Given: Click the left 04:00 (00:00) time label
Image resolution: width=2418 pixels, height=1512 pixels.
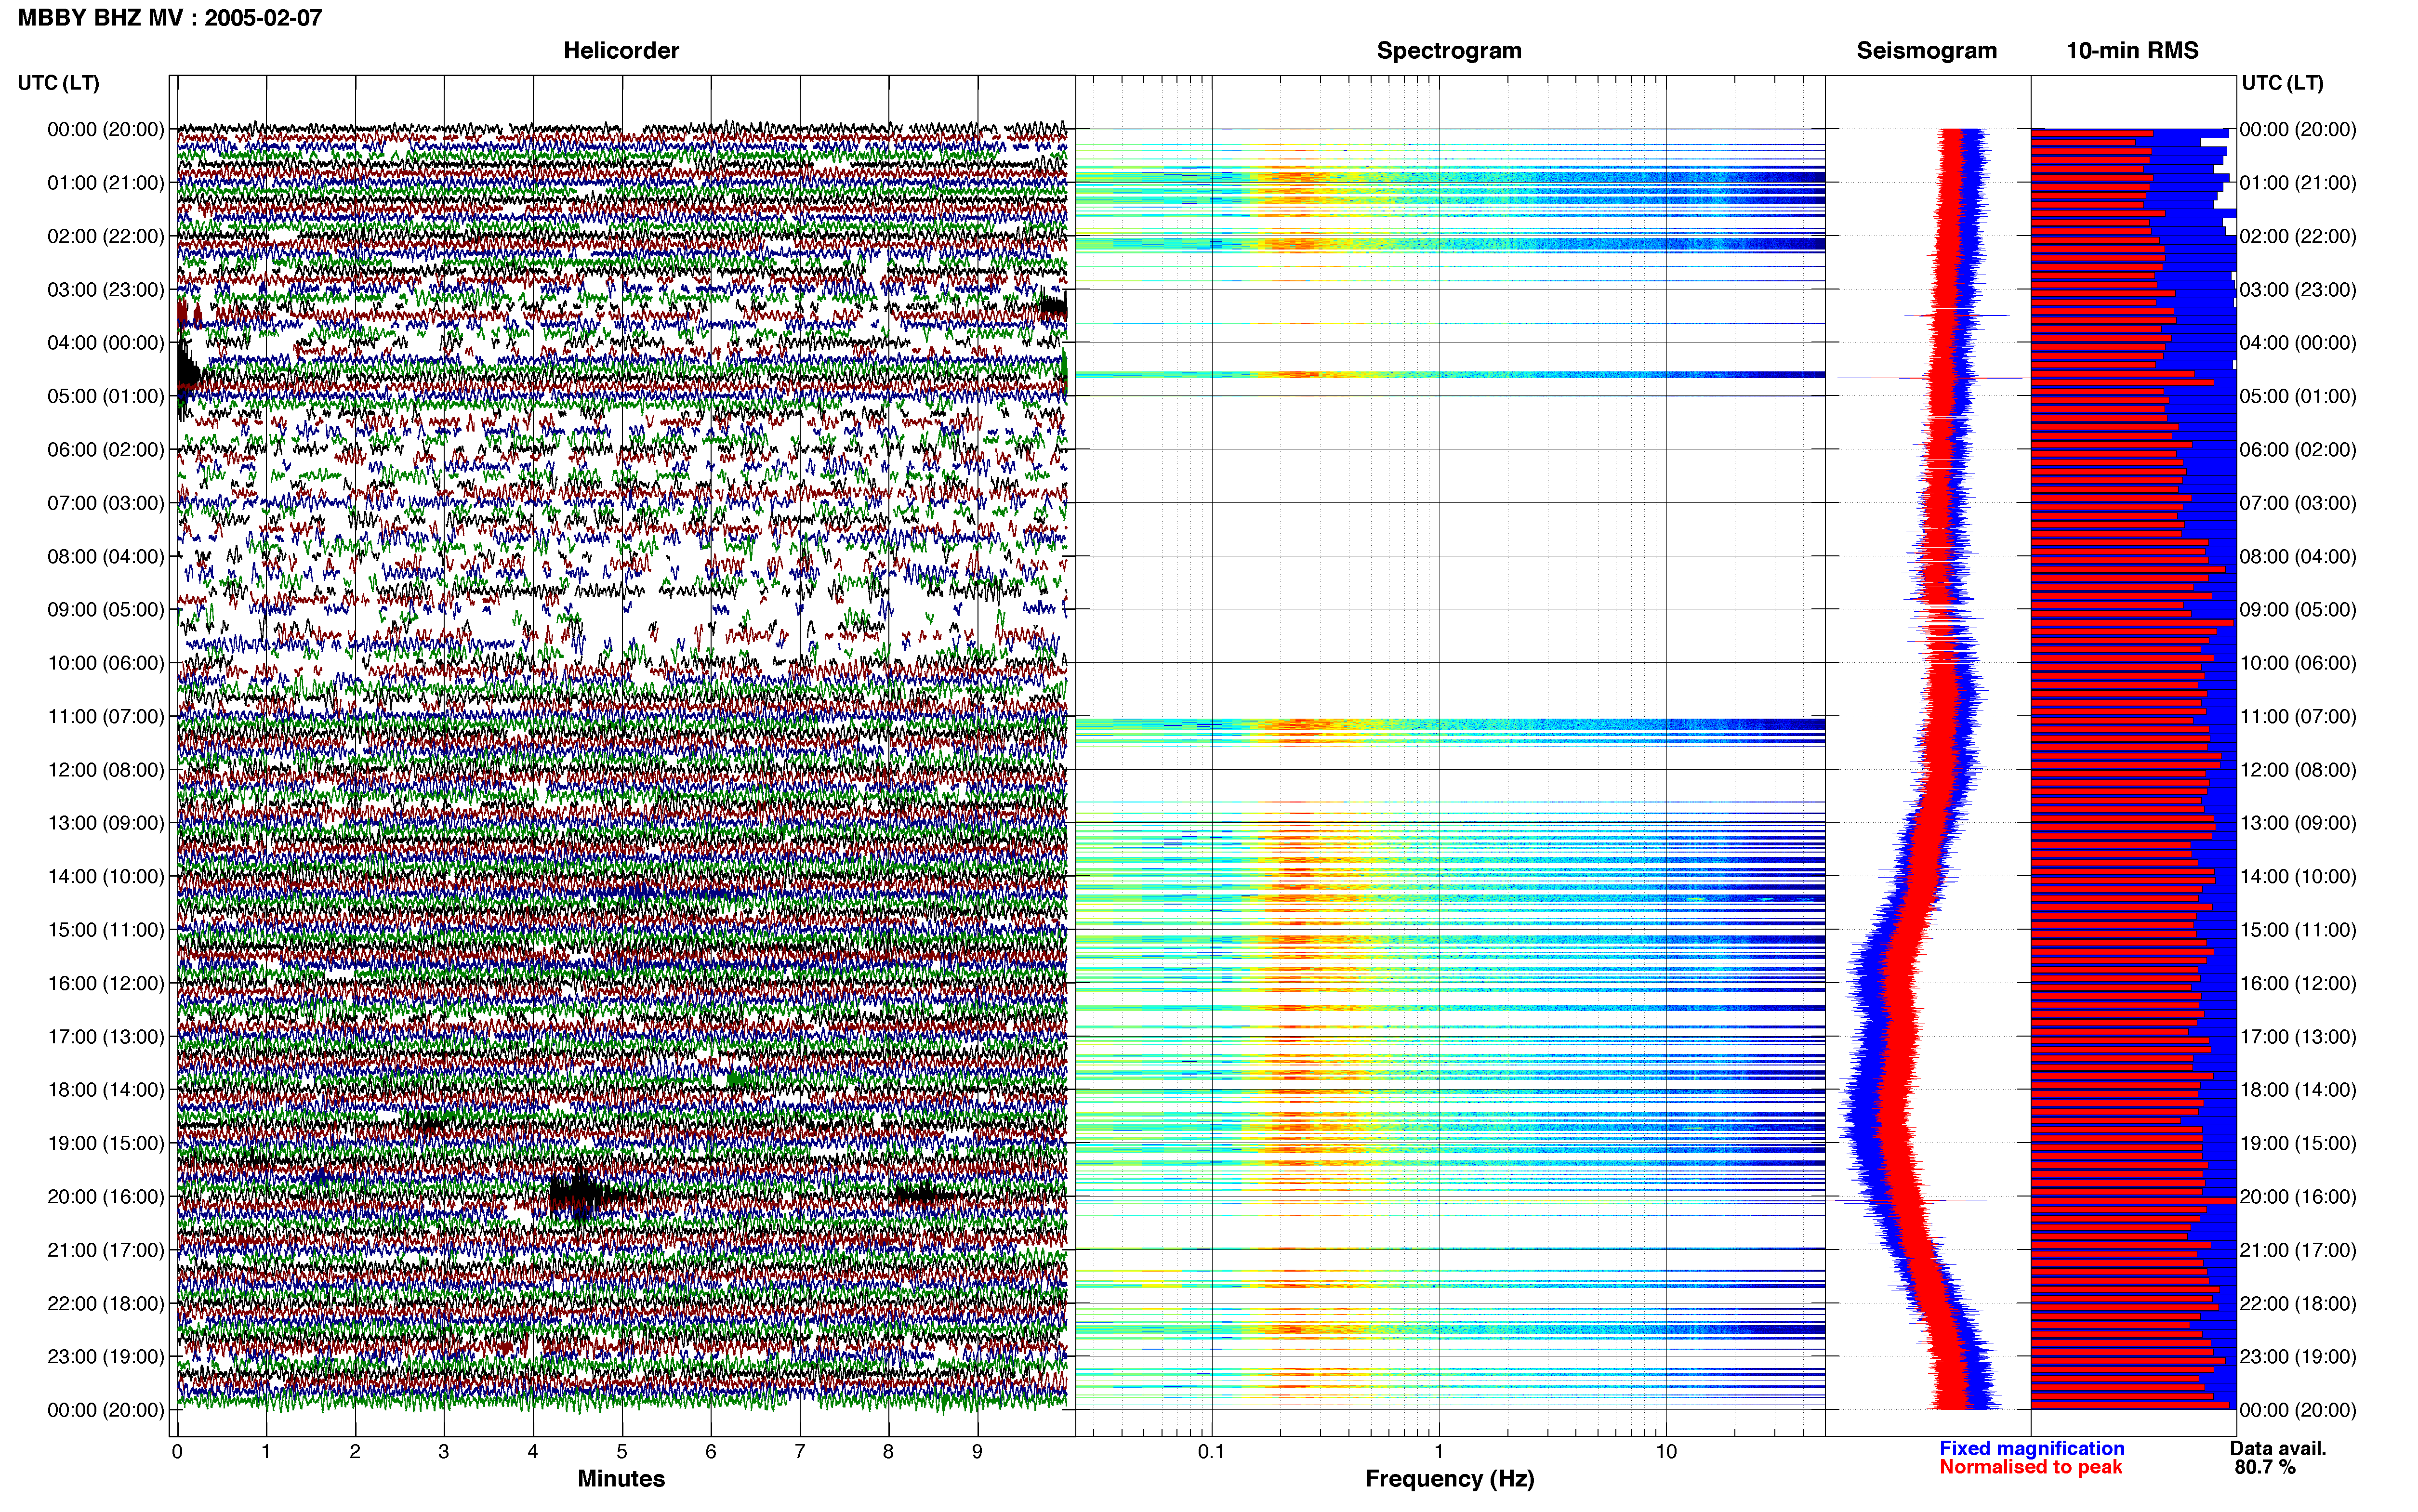Looking at the screenshot, I should [106, 343].
